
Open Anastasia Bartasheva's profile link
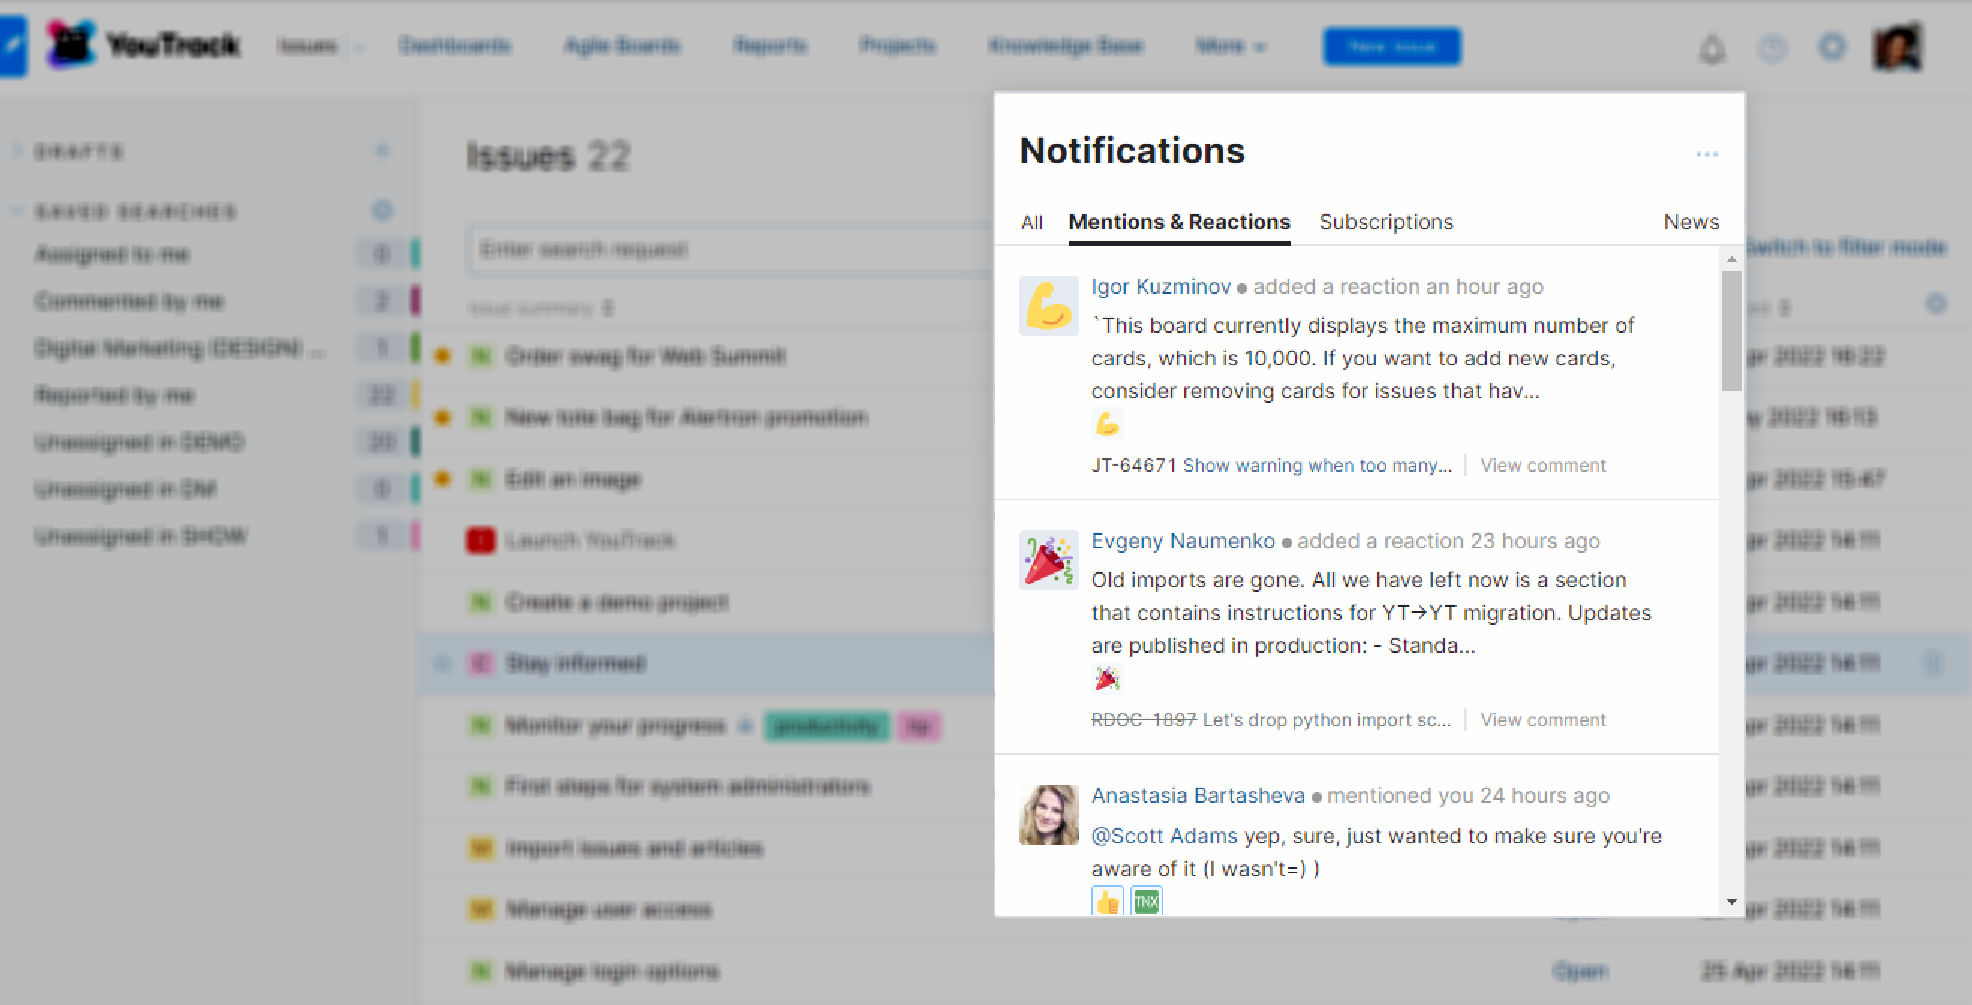(x=1198, y=796)
